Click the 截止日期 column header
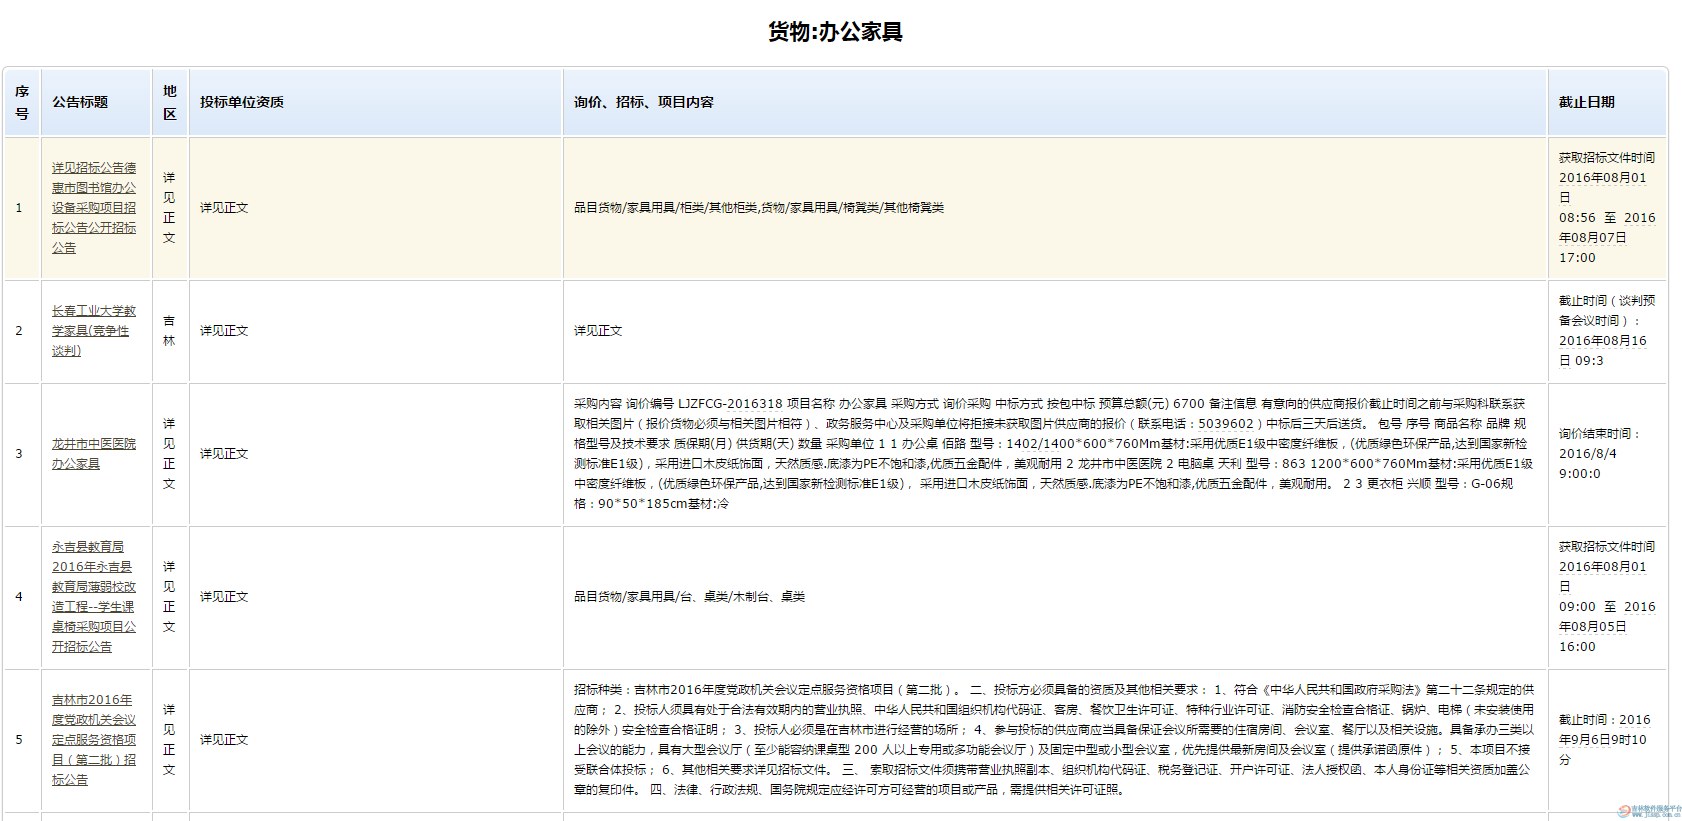Viewport: 1682px width, 821px height. pyautogui.click(x=1586, y=102)
